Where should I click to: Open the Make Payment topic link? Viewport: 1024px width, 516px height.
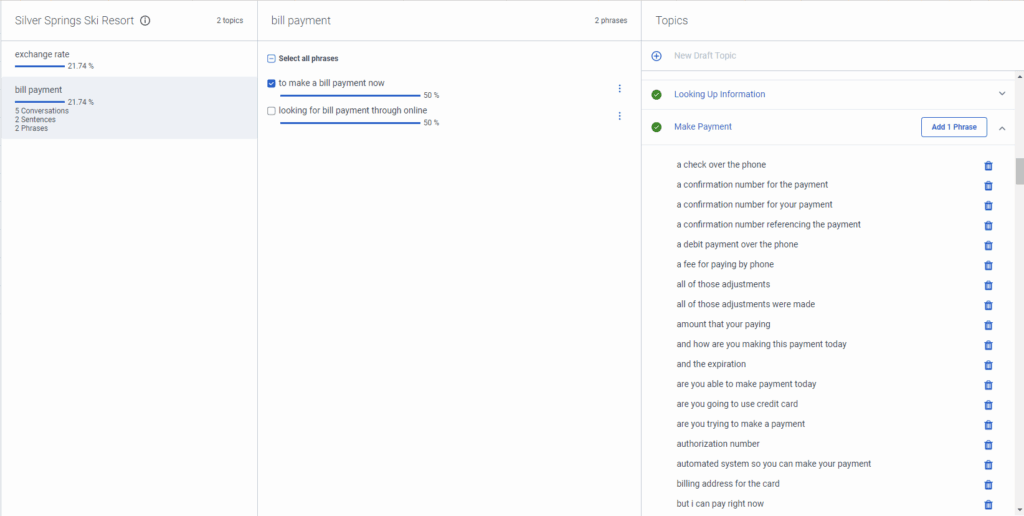(703, 127)
